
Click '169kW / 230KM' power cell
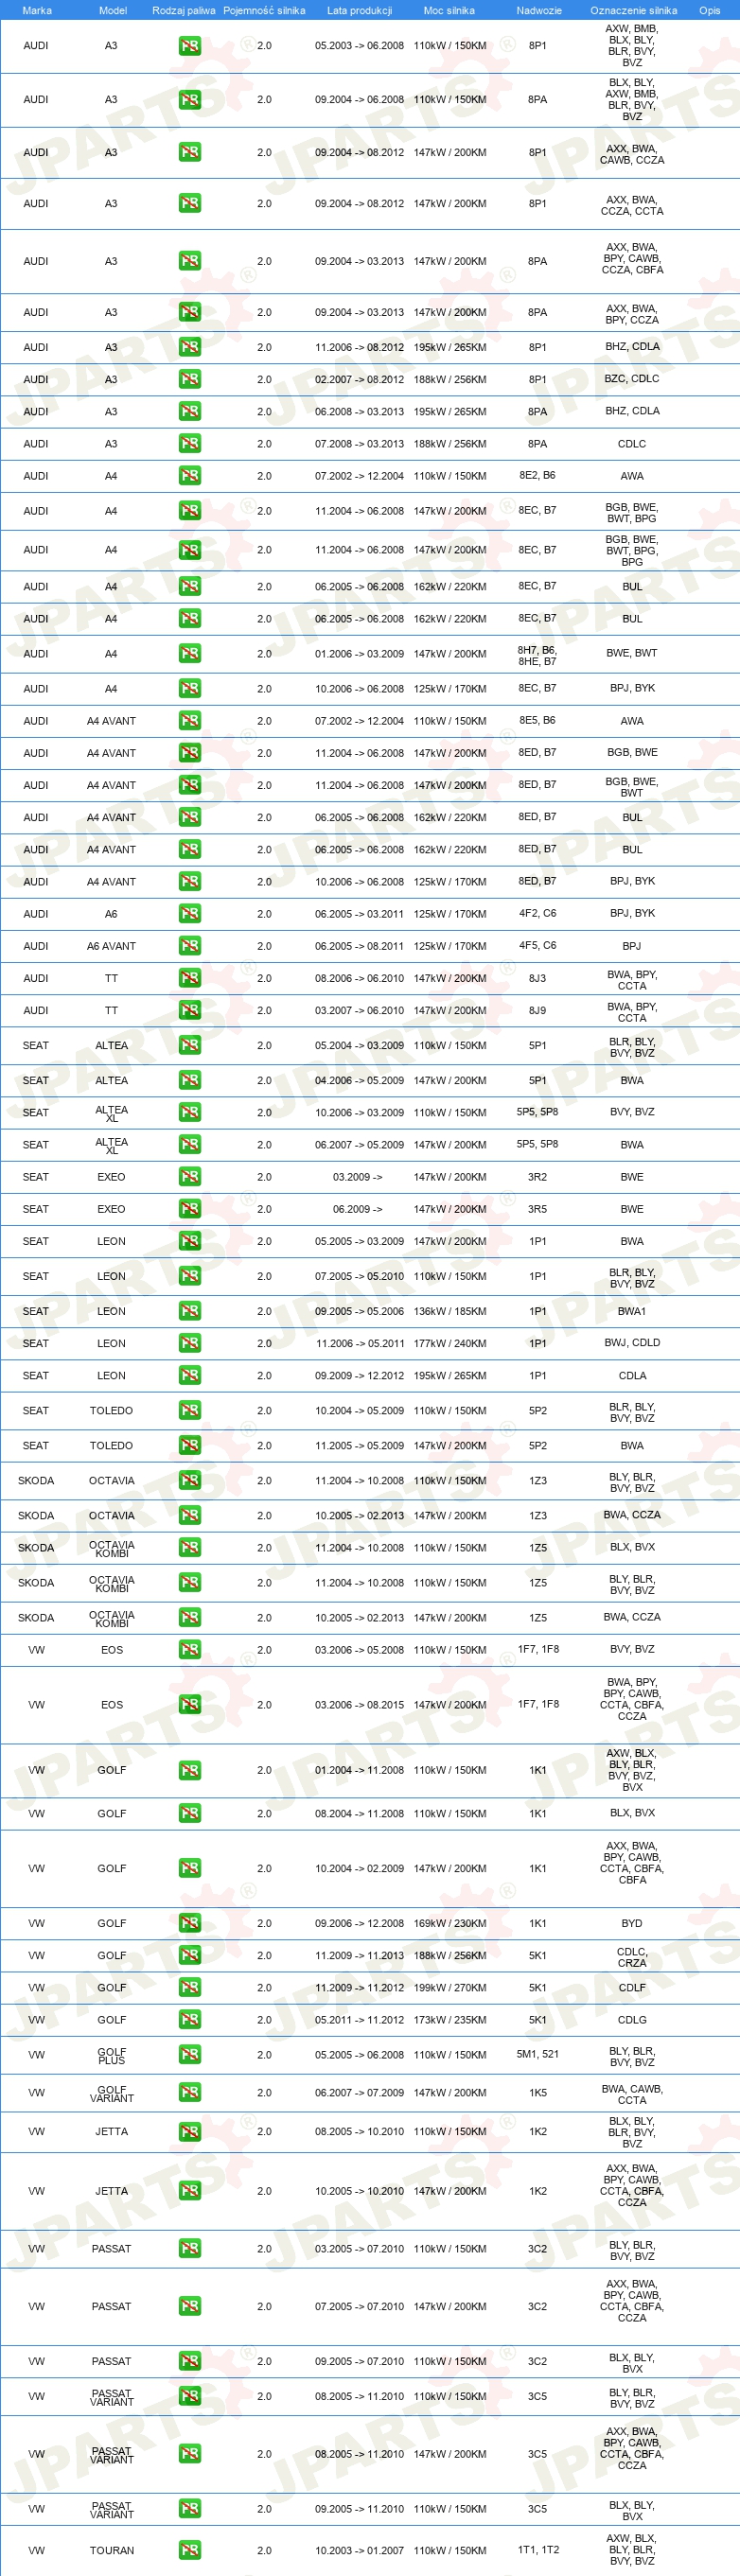(x=450, y=1923)
